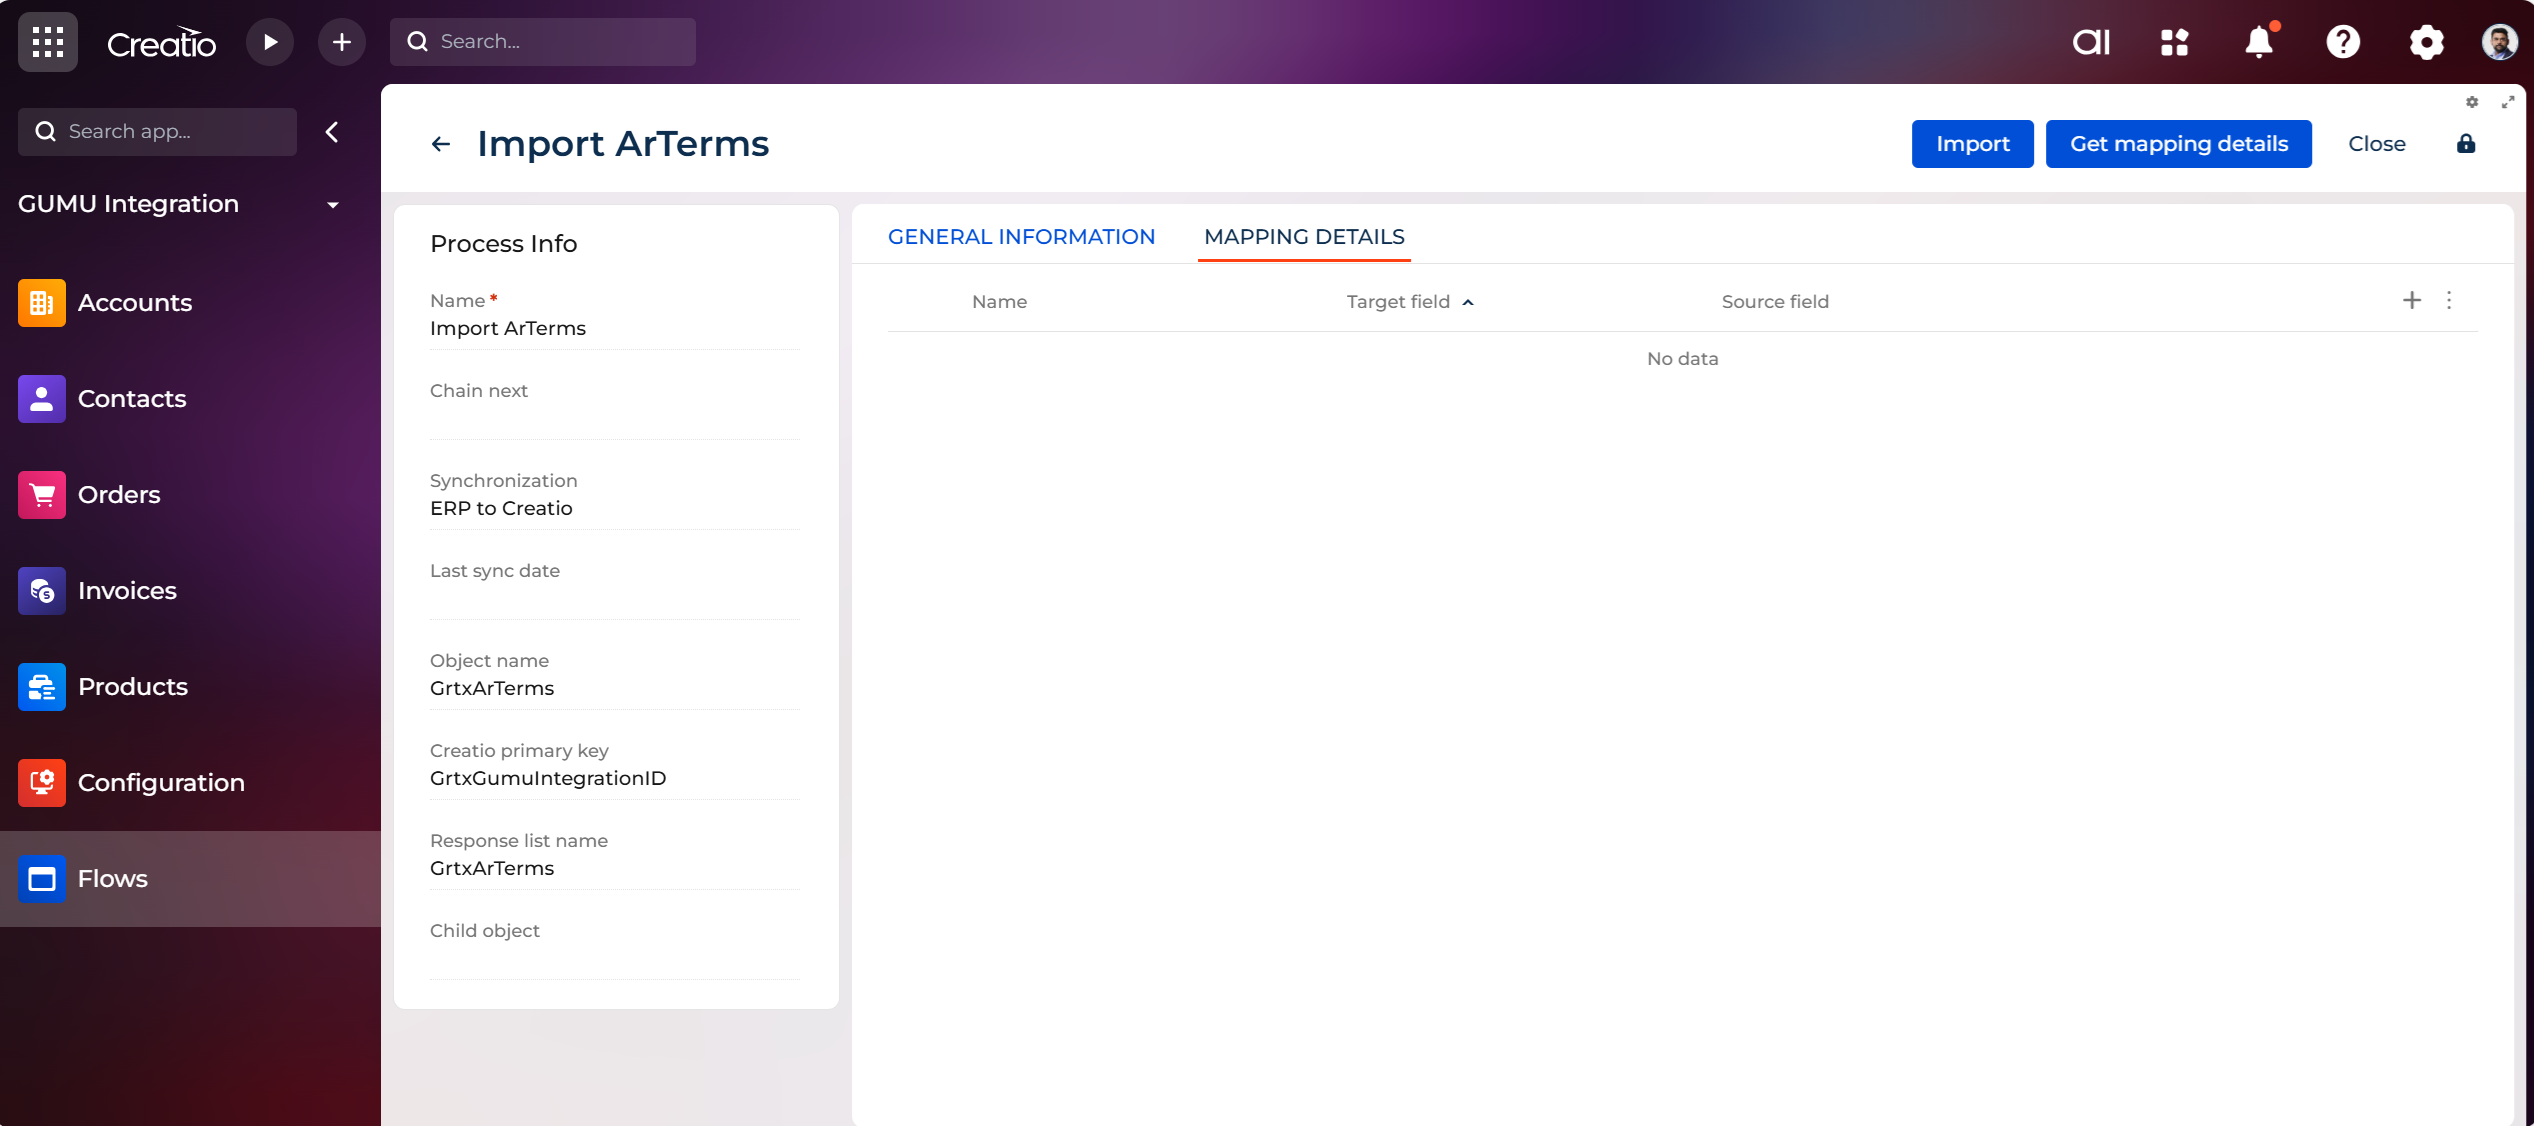Open the Configuration section in sidebar
The height and width of the screenshot is (1126, 2534).
click(x=161, y=782)
